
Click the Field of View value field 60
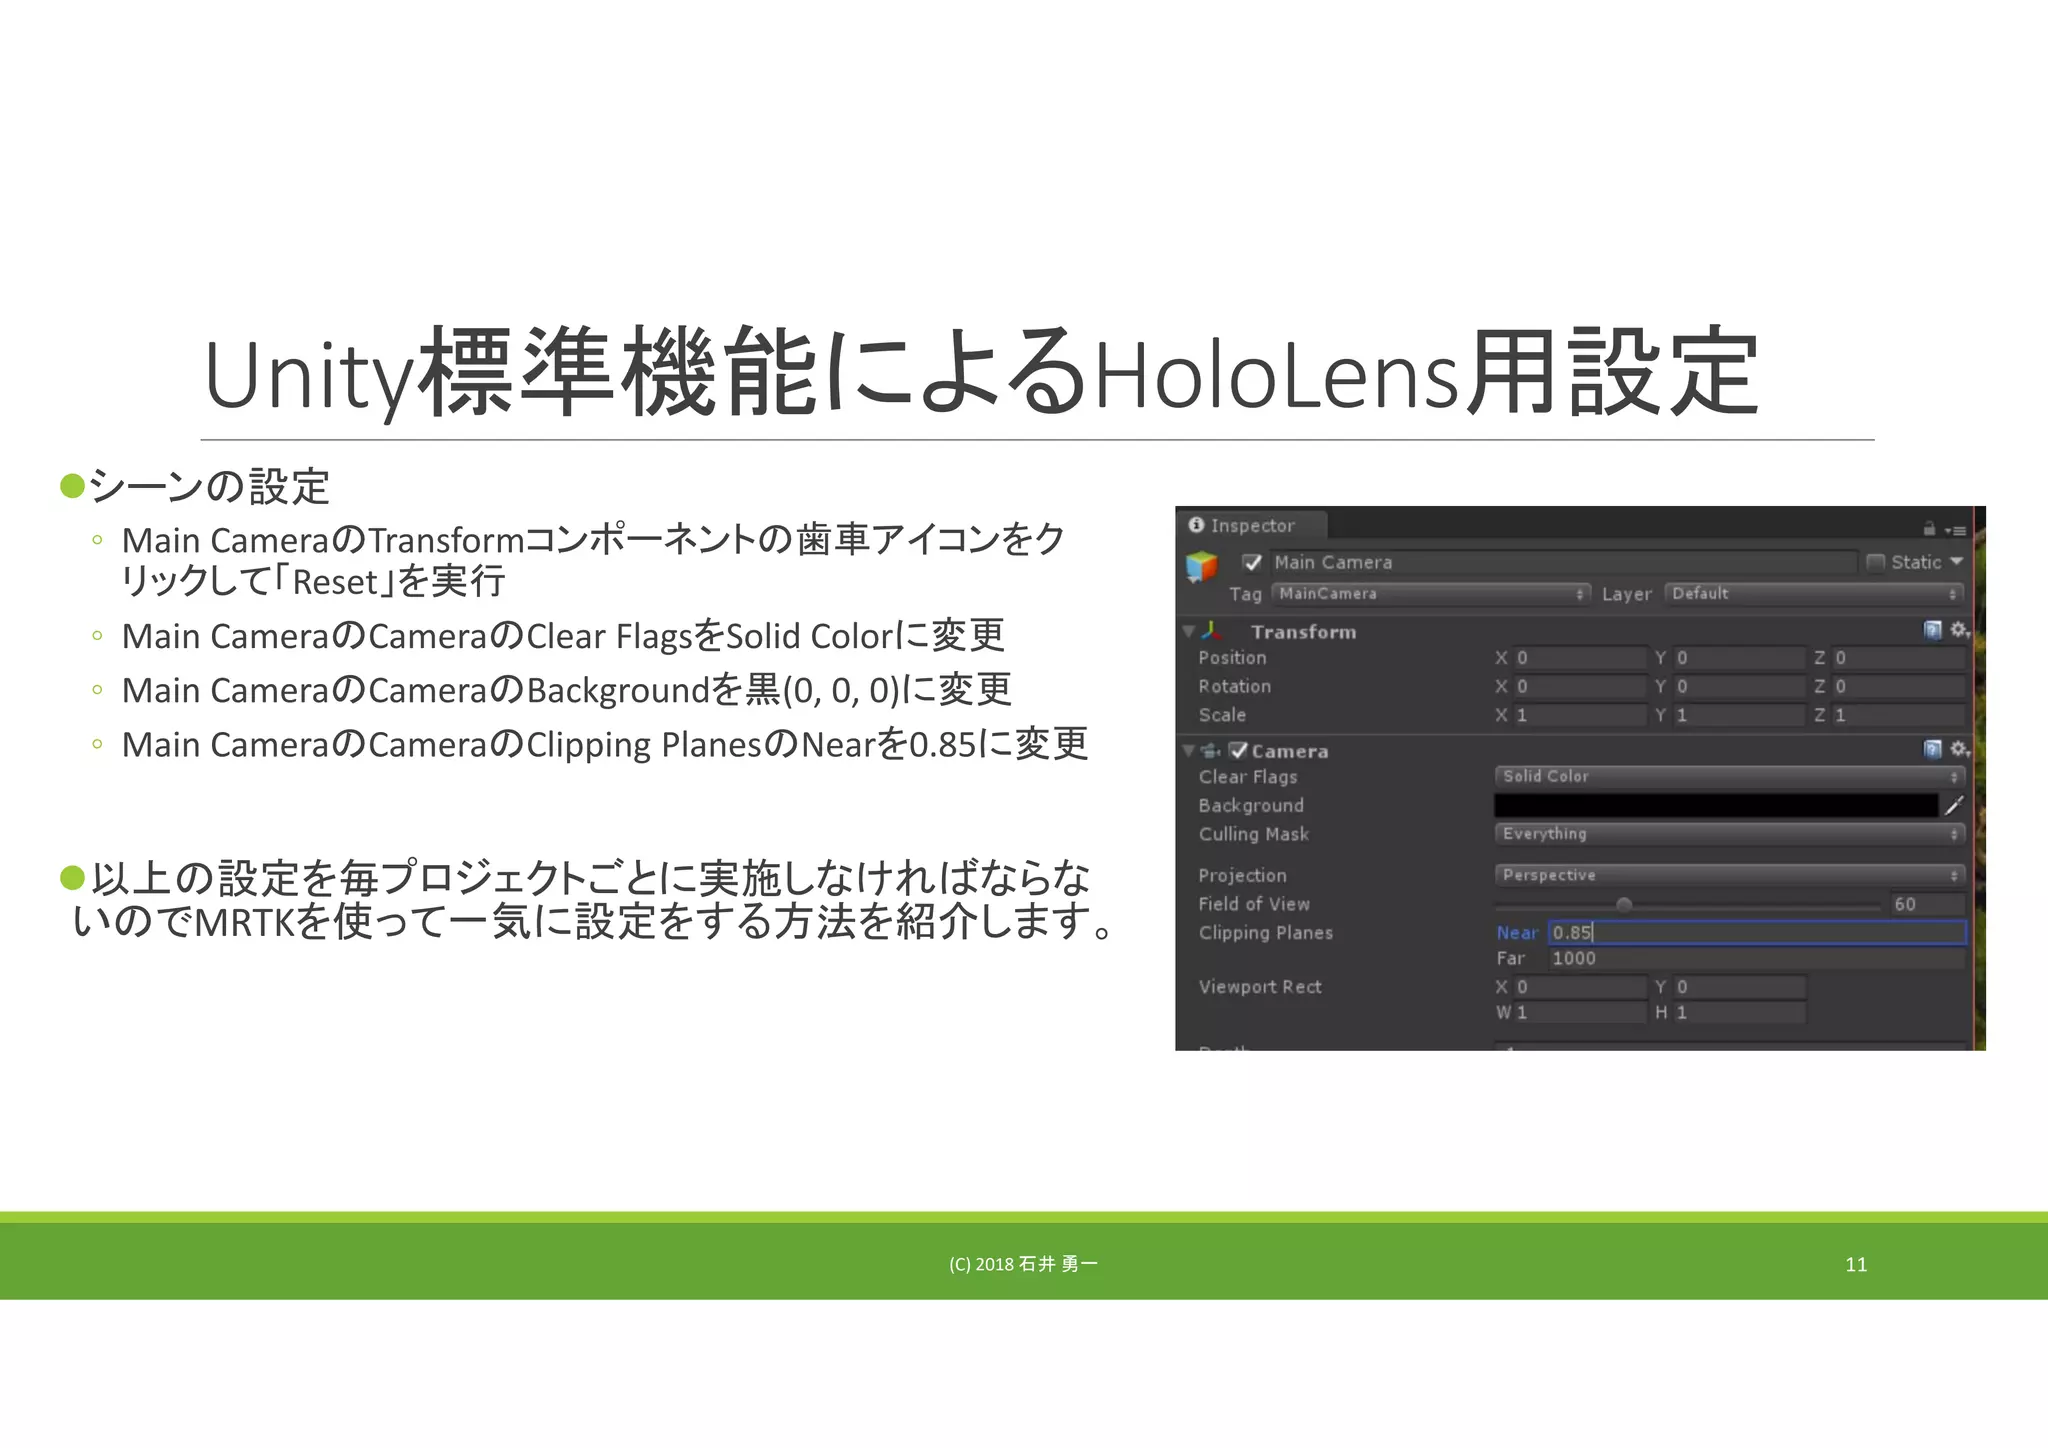coord(1927,904)
